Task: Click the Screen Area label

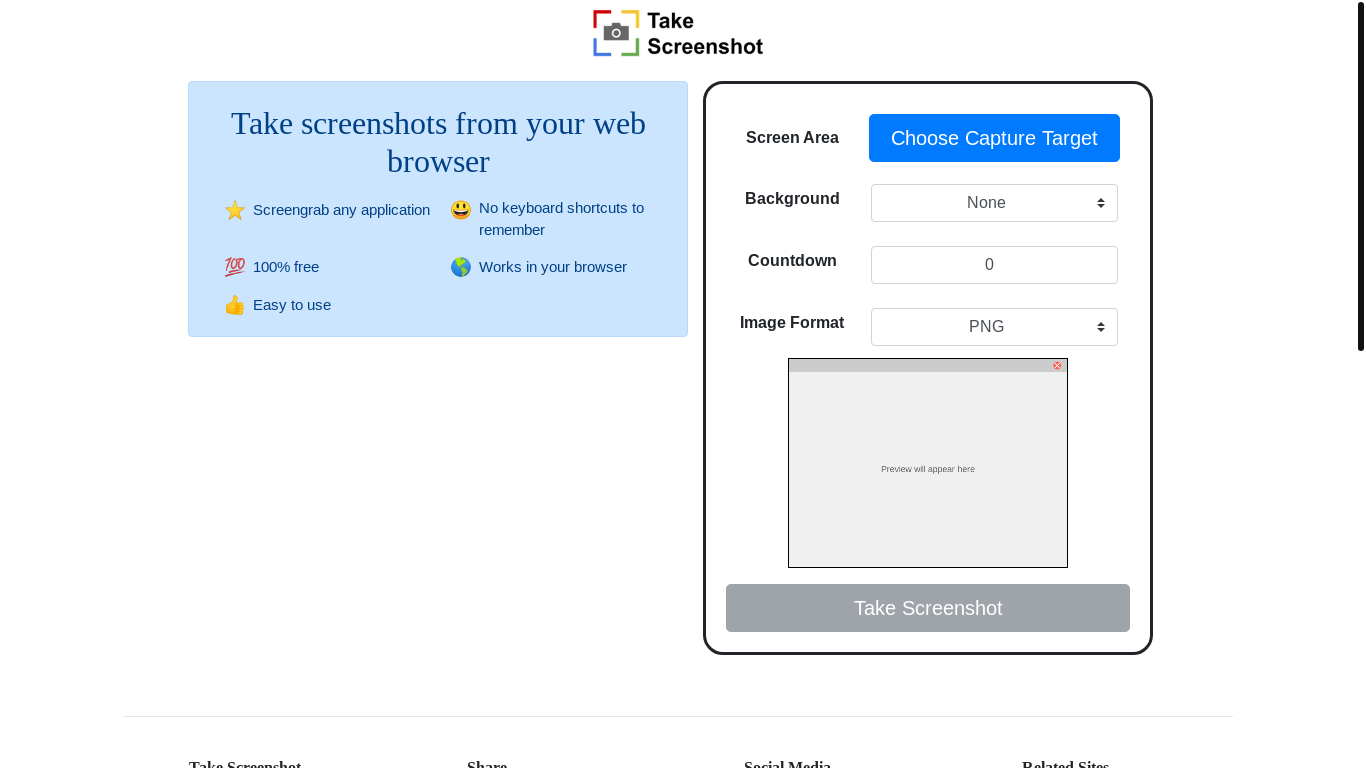Action: coord(792,138)
